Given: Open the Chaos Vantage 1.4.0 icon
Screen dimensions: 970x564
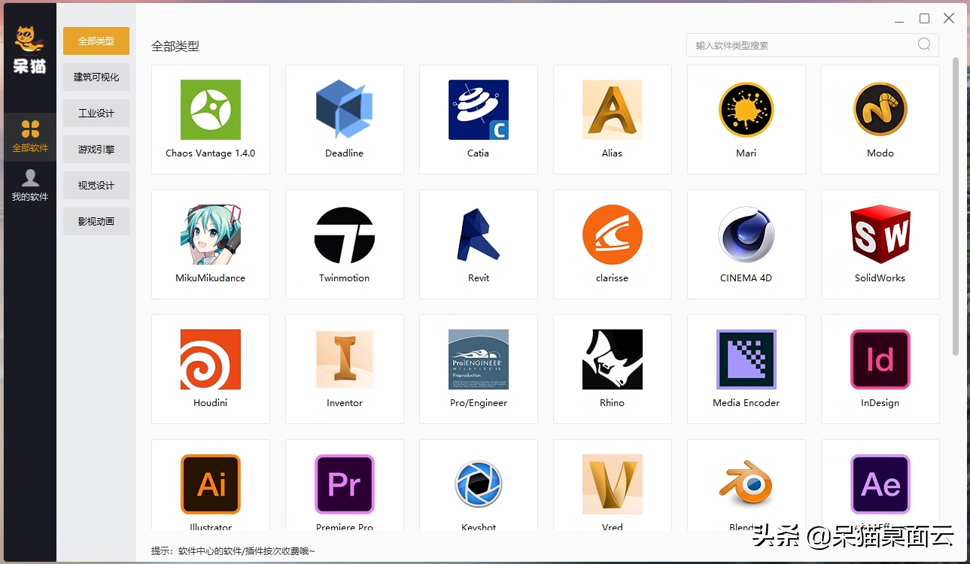Looking at the screenshot, I should [210, 110].
